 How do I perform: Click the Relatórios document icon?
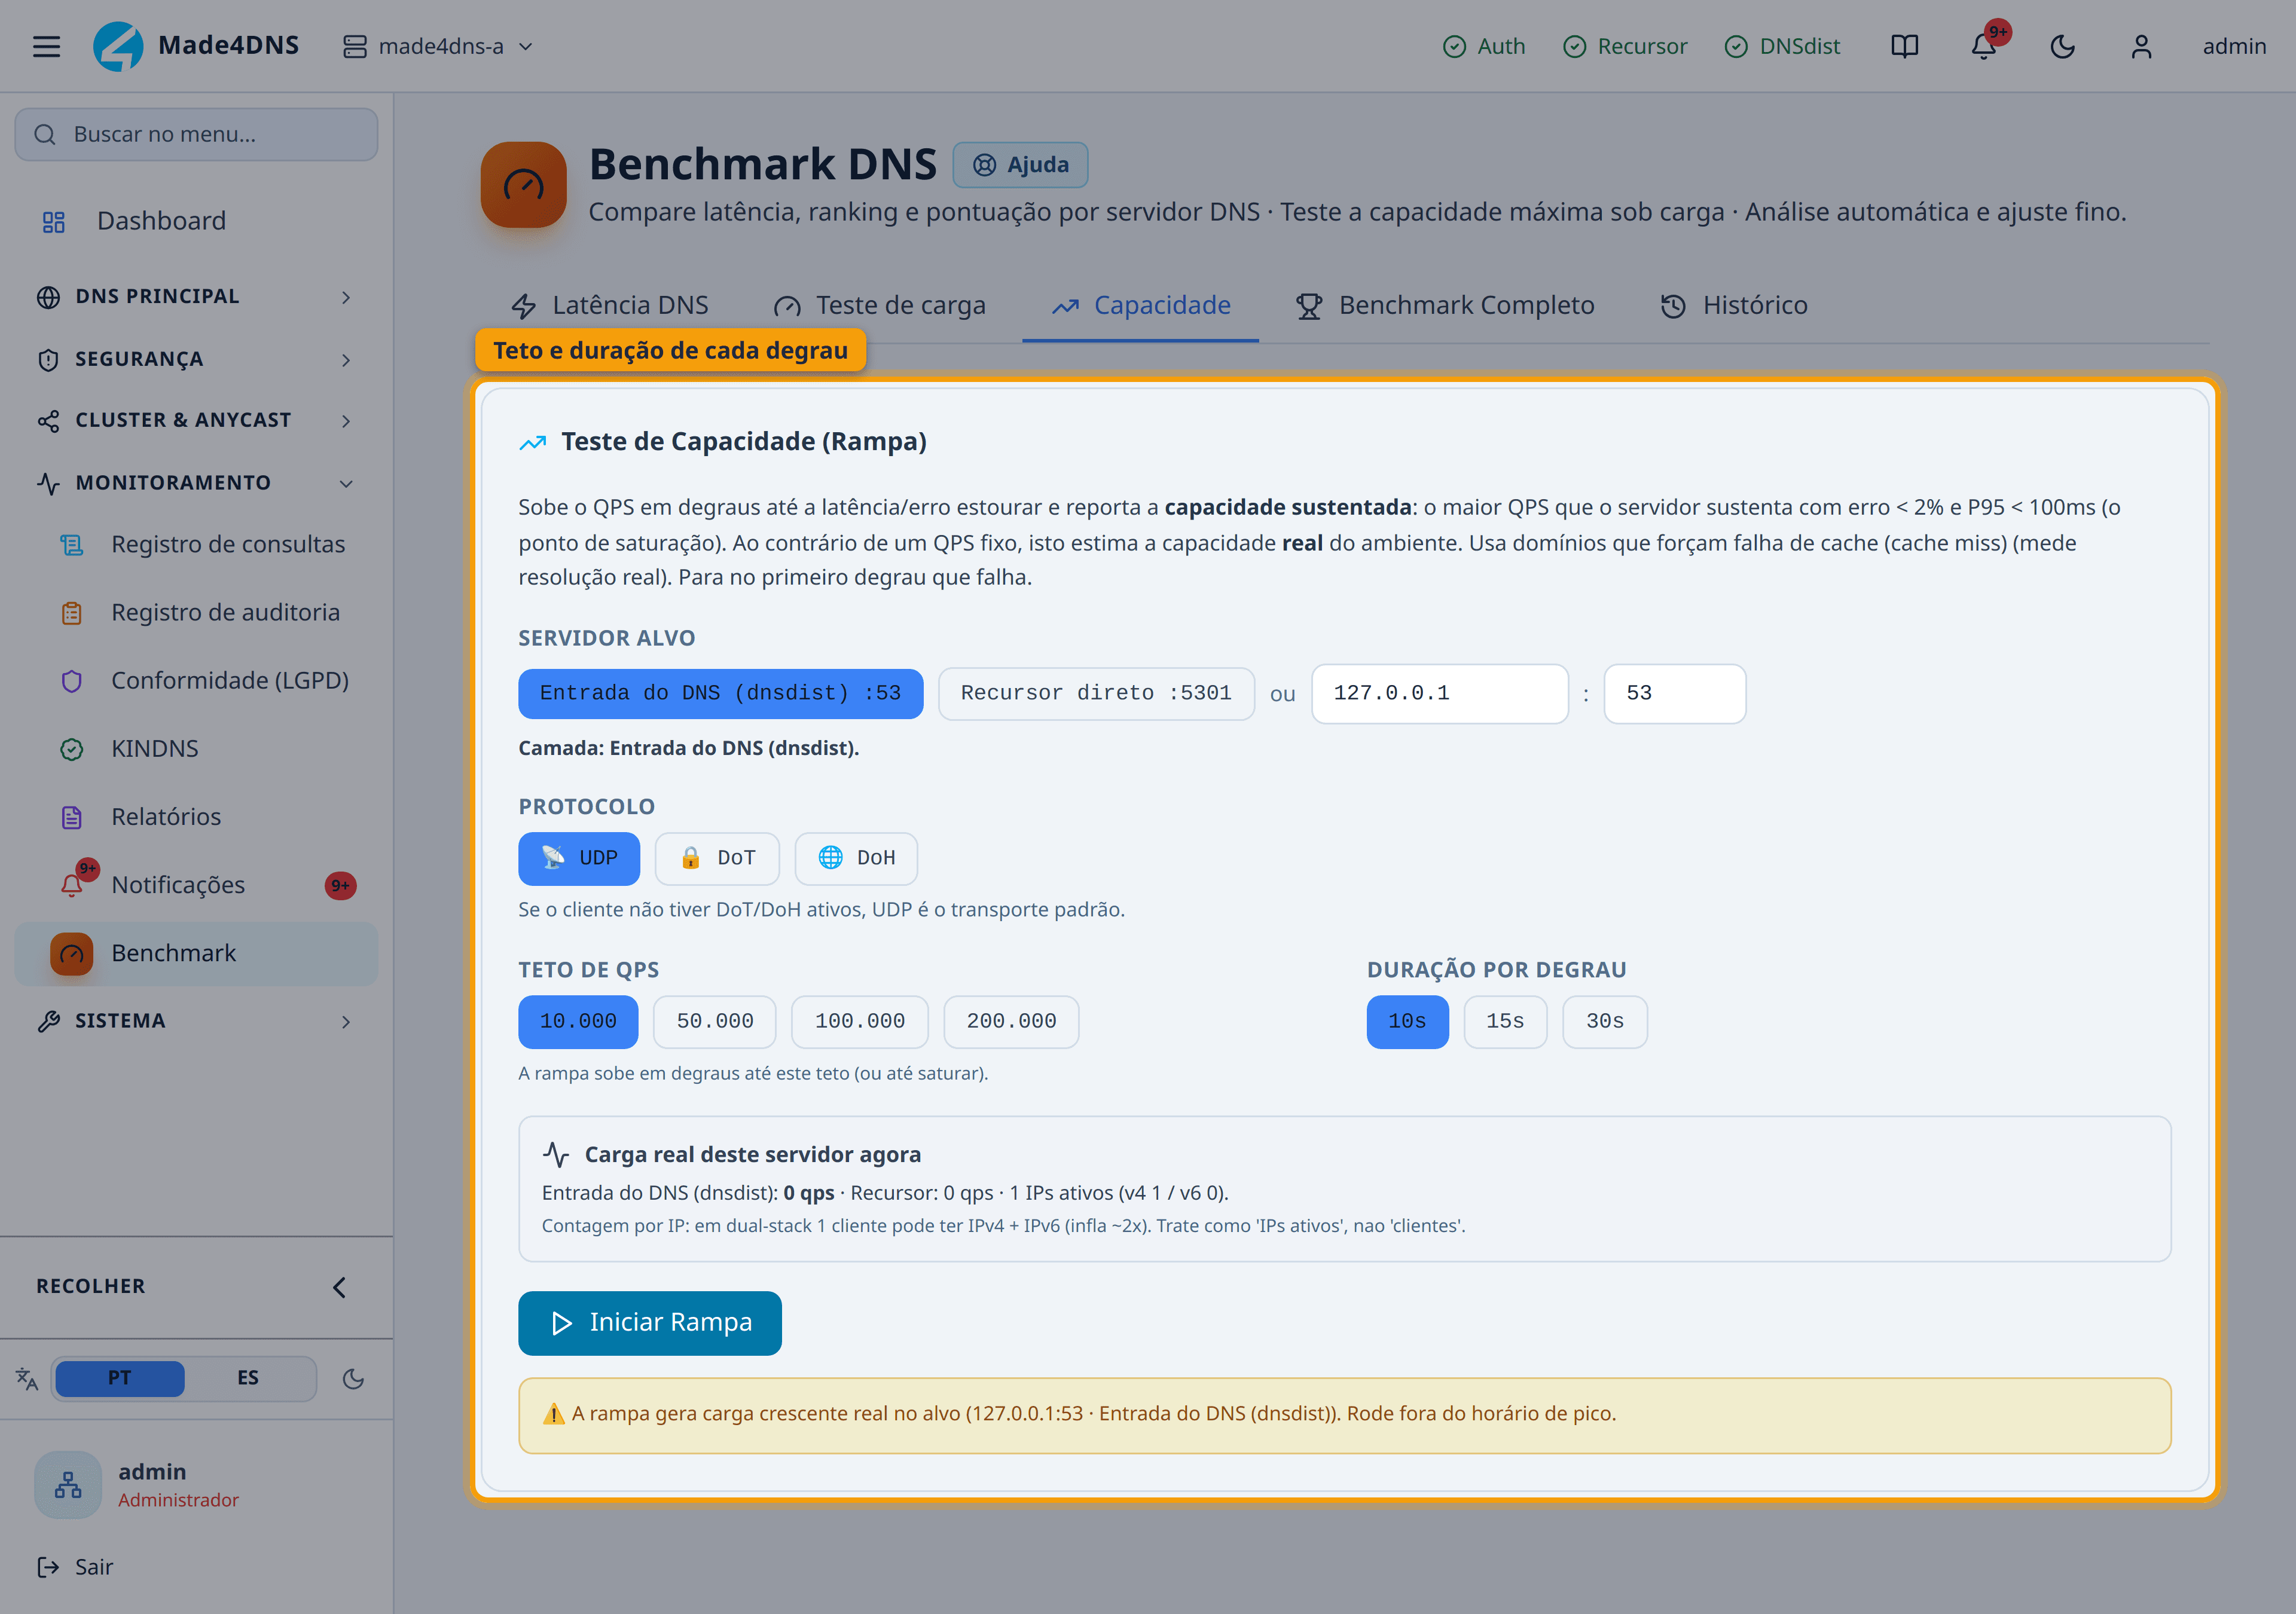pos(71,817)
